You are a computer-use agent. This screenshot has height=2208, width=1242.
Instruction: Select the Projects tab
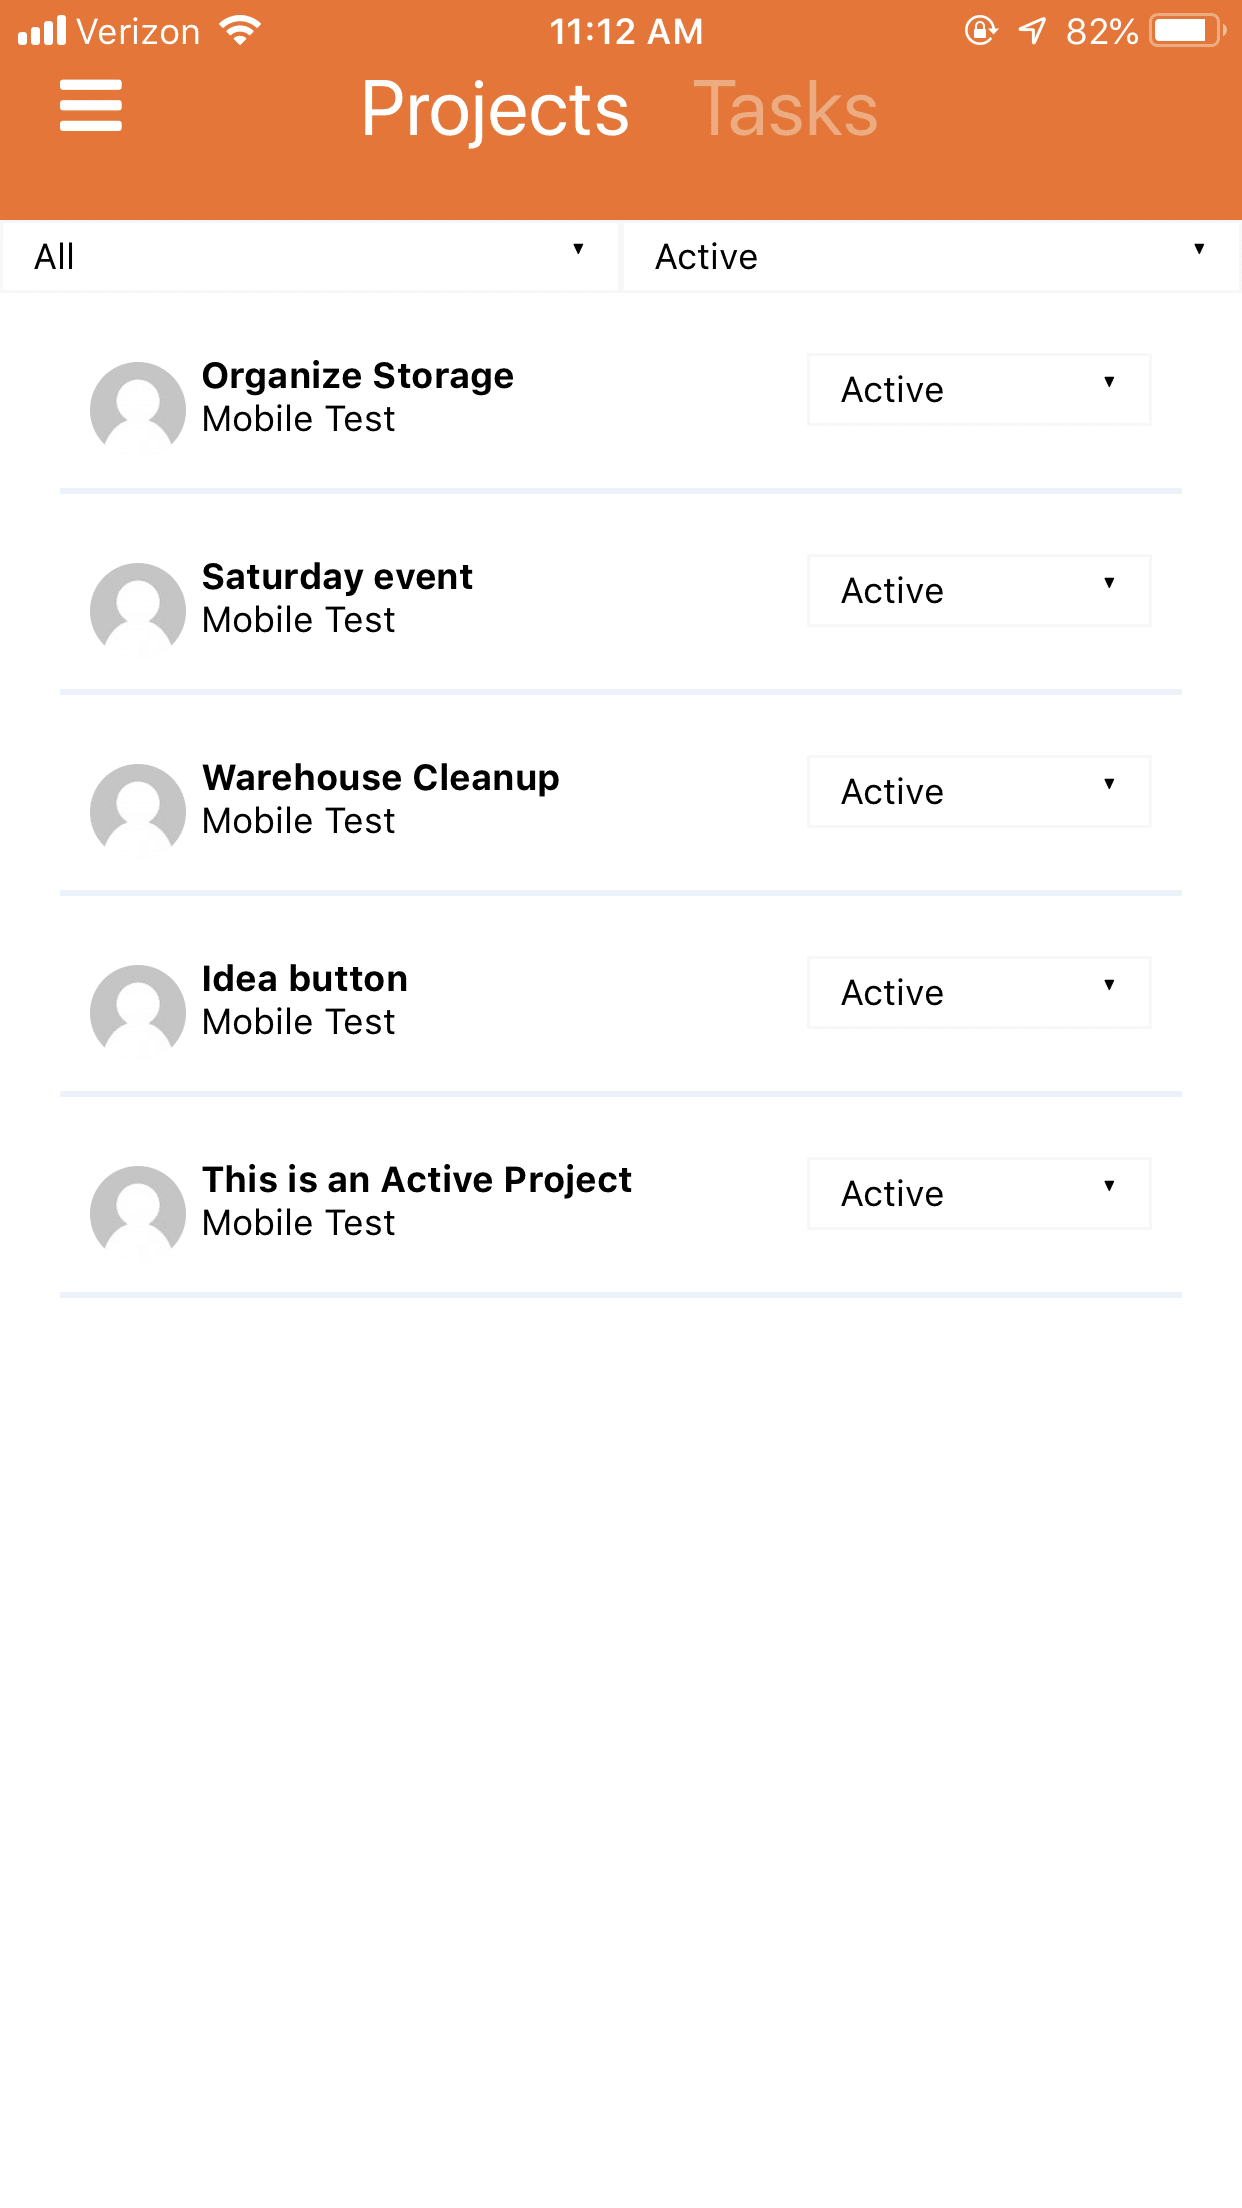(x=495, y=109)
